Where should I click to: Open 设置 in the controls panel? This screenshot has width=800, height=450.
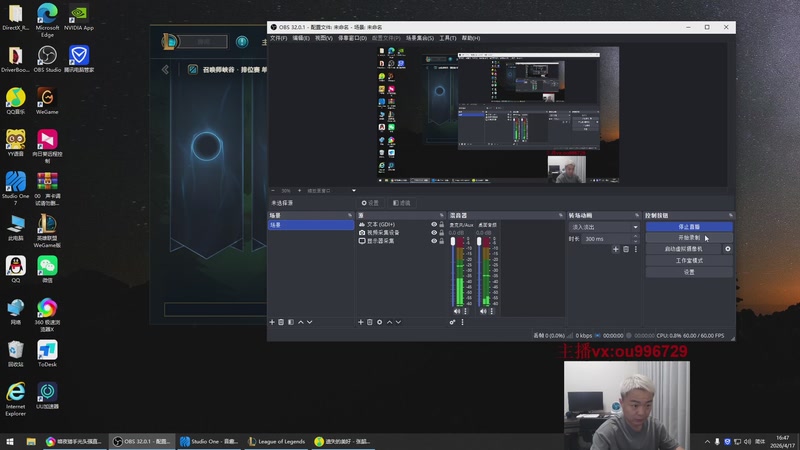tap(689, 272)
